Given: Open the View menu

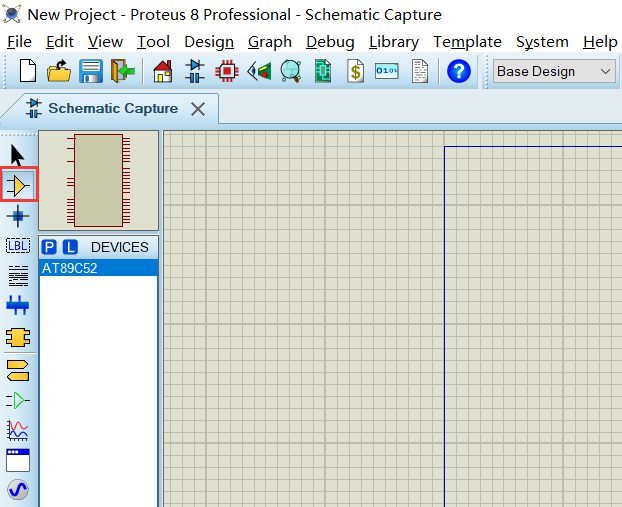Looking at the screenshot, I should point(106,42).
